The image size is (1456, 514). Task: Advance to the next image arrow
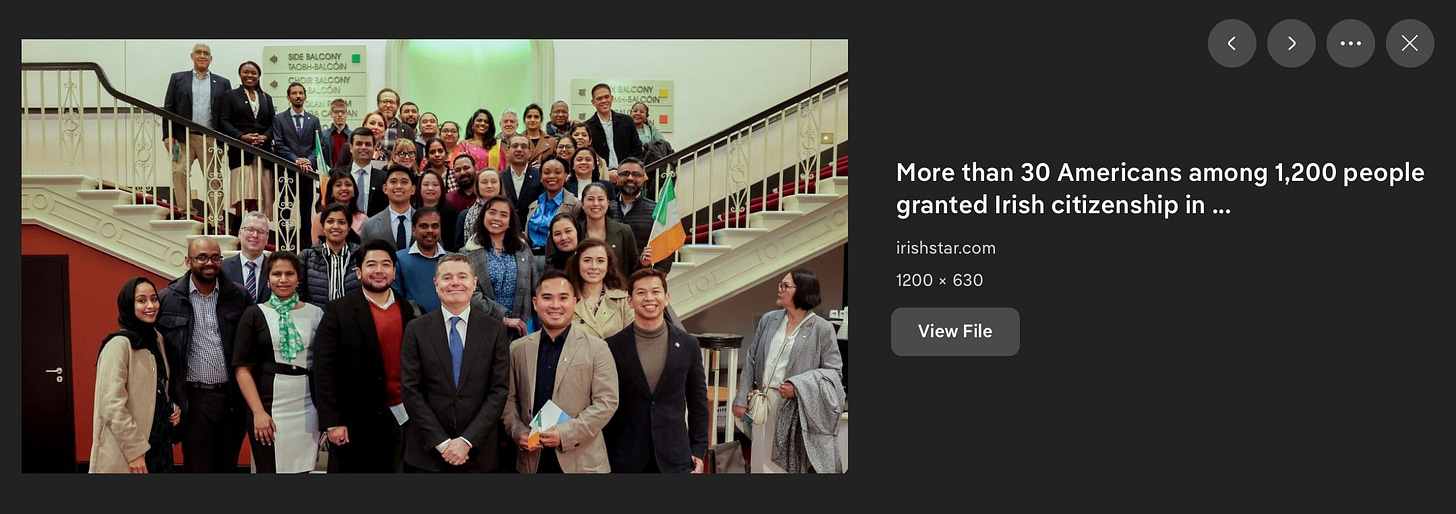pyautogui.click(x=1291, y=43)
